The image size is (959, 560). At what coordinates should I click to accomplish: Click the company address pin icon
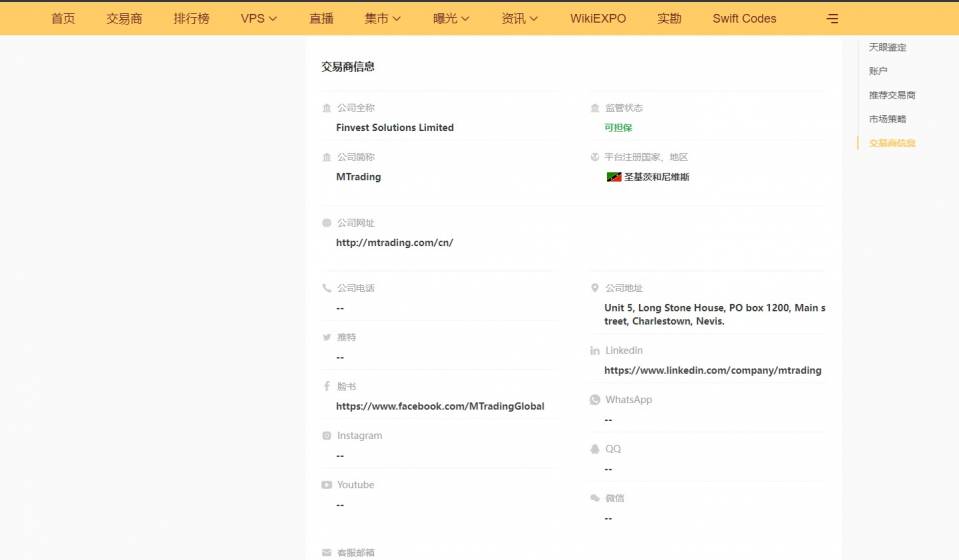click(594, 288)
